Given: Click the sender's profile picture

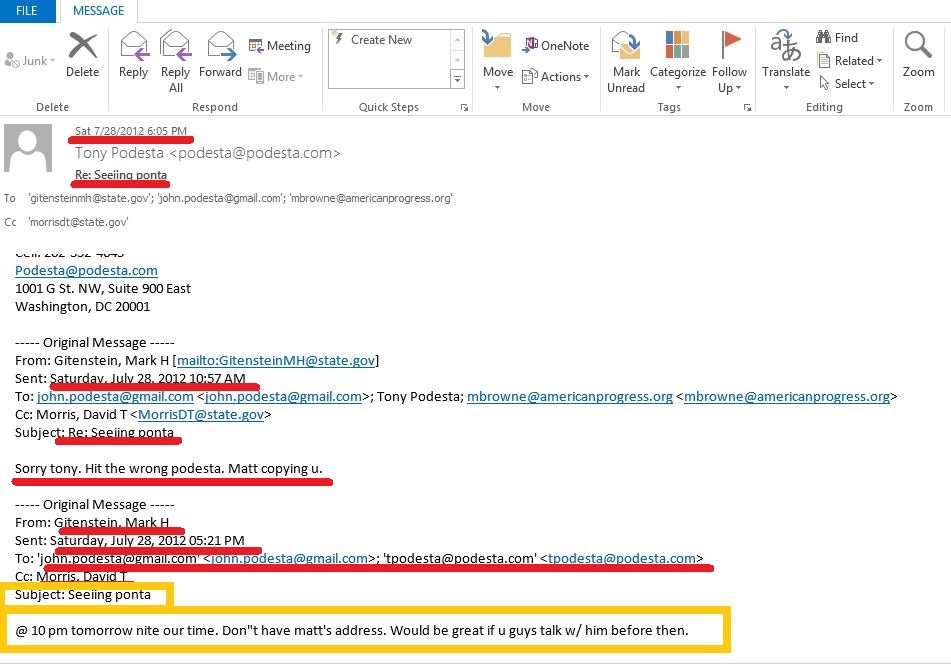Looking at the screenshot, I should tap(28, 148).
